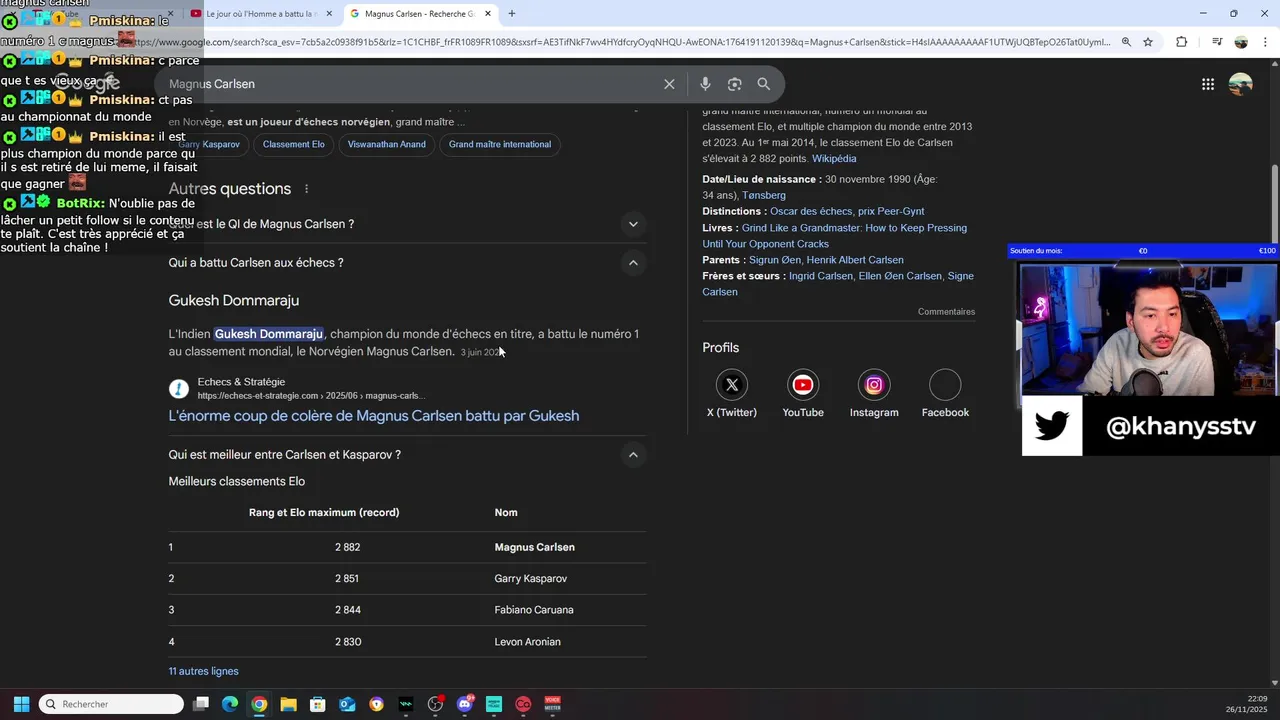Viewport: 1280px width, 720px height.
Task: Click 'Fabiano Caruana' table row name
Action: click(x=534, y=610)
